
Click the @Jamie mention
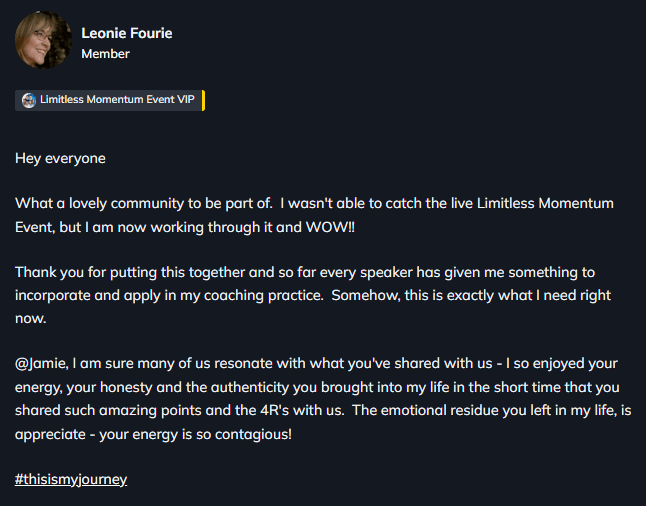(x=40, y=365)
